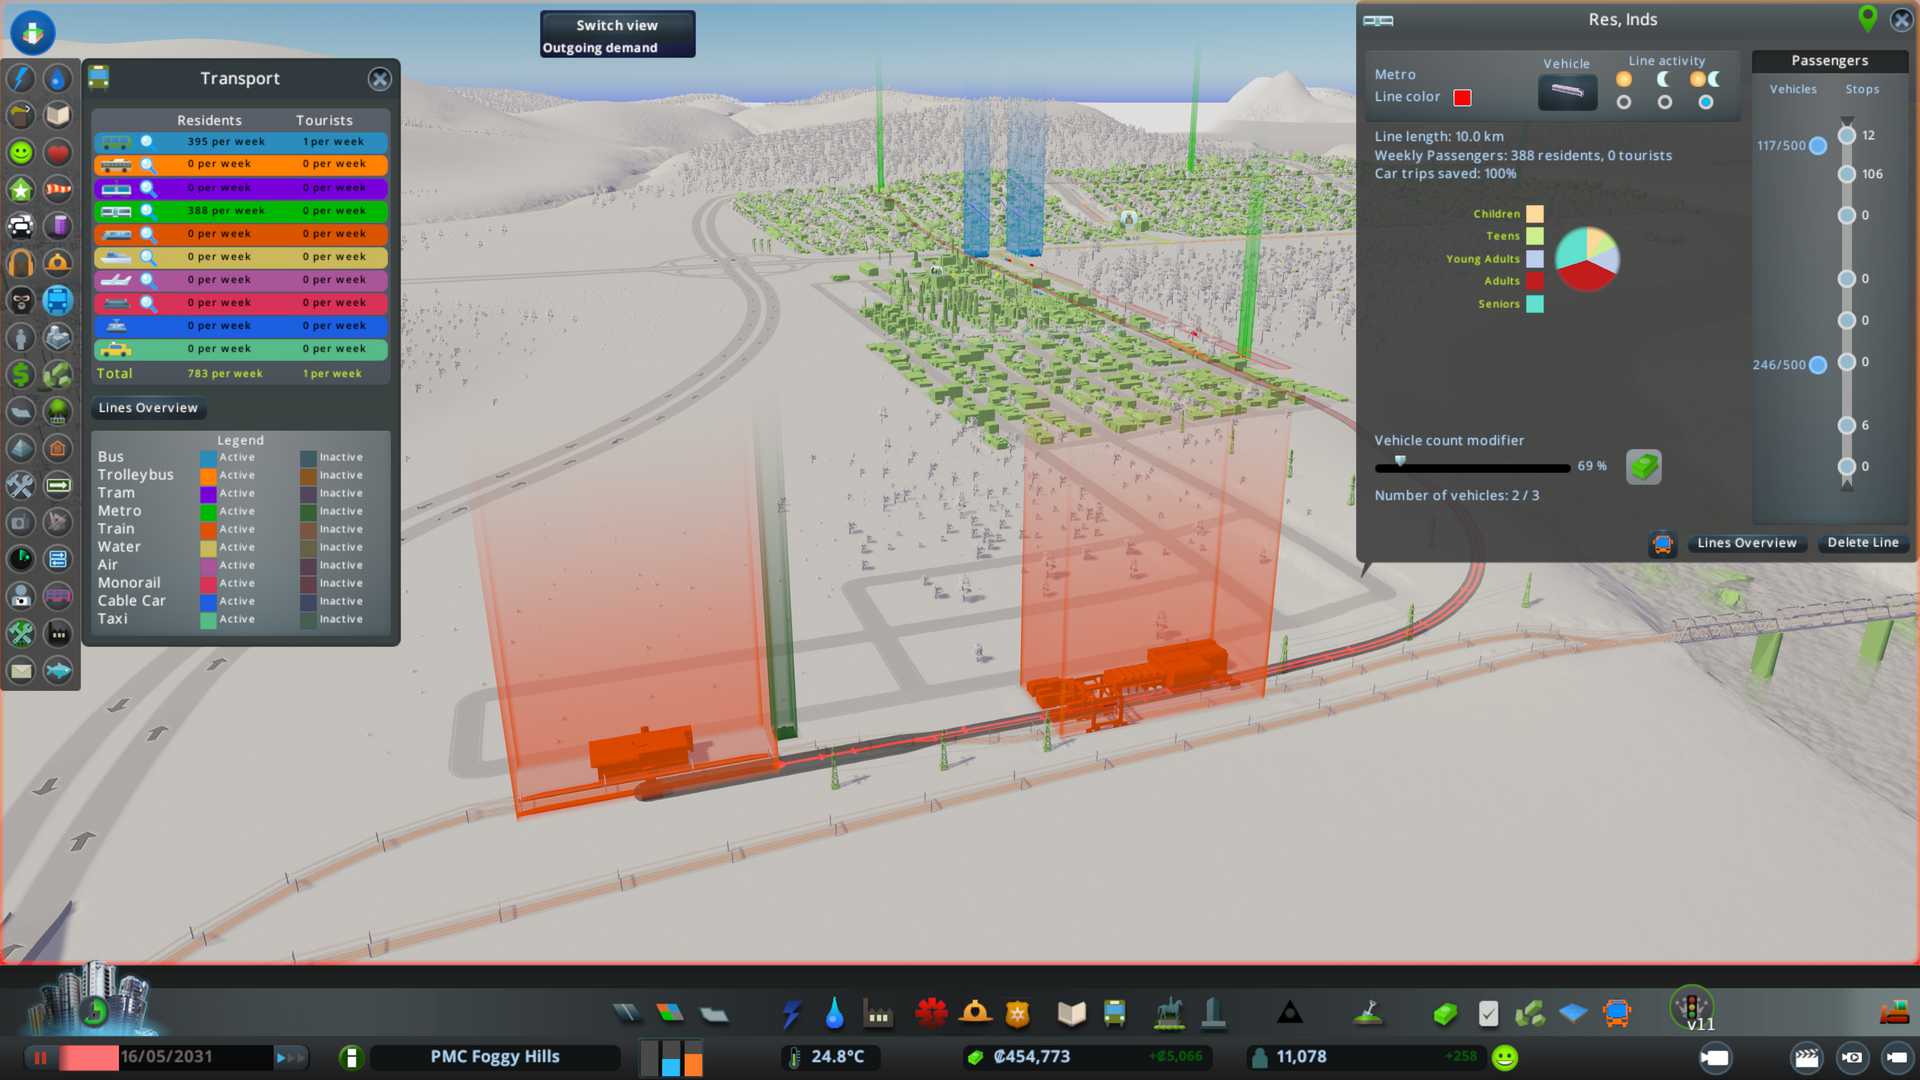The height and width of the screenshot is (1080, 1920).
Task: Open the Education build menu
Action: (x=1071, y=1014)
